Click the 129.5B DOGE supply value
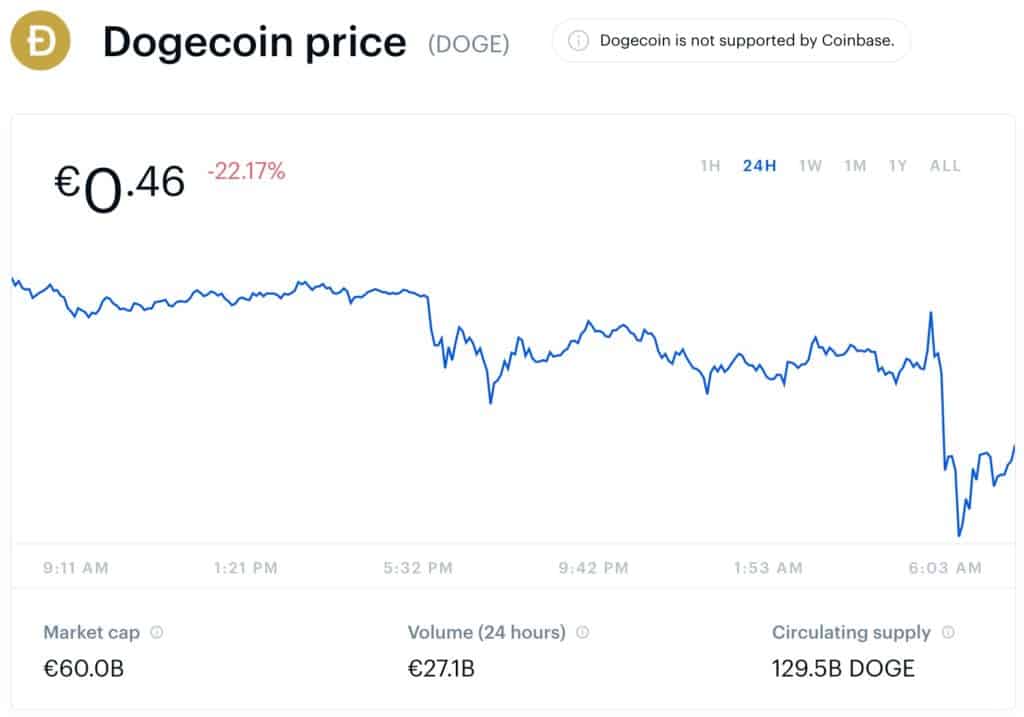 (x=842, y=669)
